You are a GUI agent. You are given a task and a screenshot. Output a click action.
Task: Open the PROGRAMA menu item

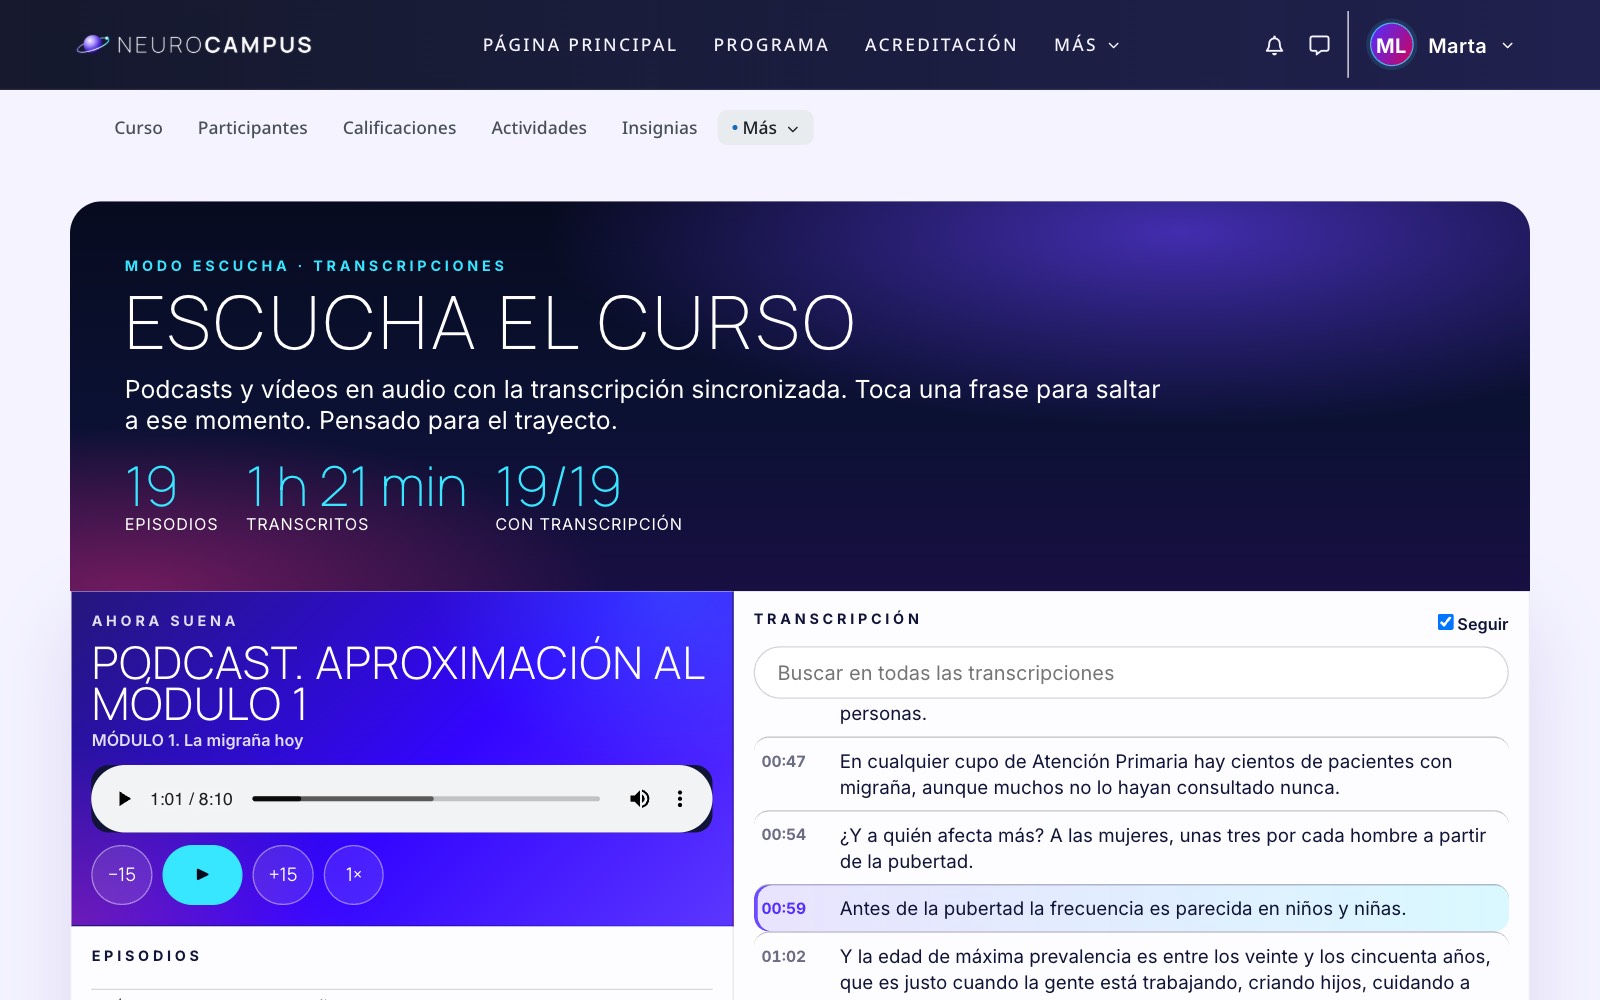(771, 45)
